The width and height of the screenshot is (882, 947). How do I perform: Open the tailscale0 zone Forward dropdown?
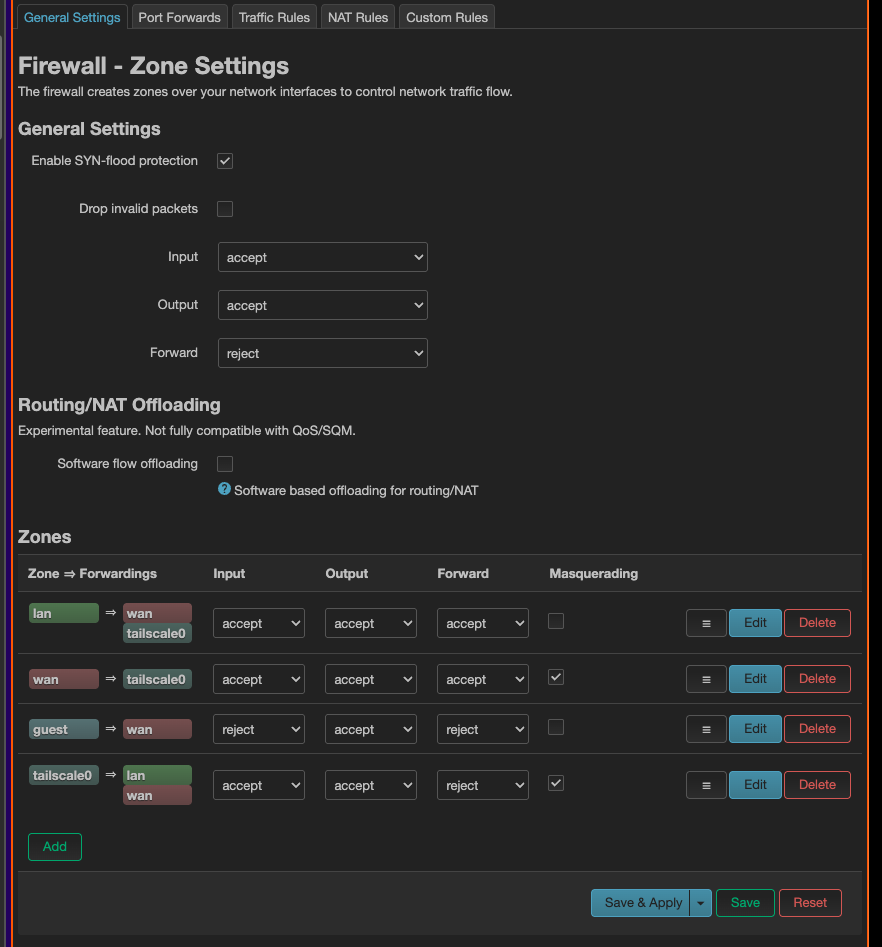click(x=482, y=786)
